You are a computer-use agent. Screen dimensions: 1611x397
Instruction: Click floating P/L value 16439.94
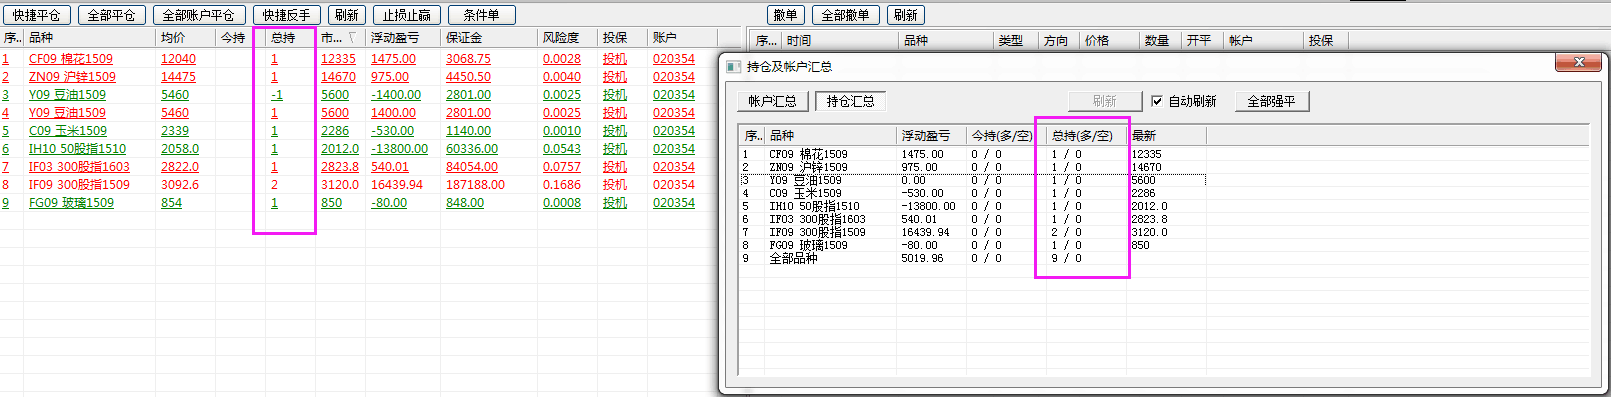coord(397,185)
